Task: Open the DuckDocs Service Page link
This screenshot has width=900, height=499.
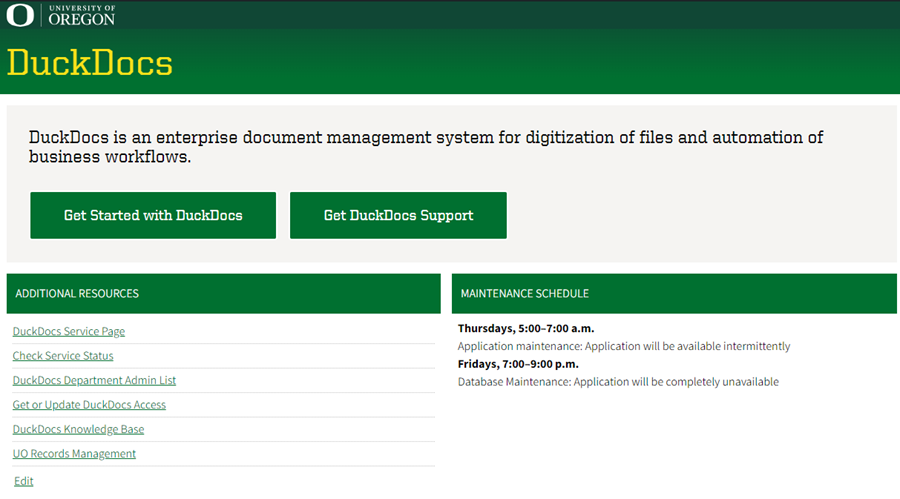Action: 69,331
